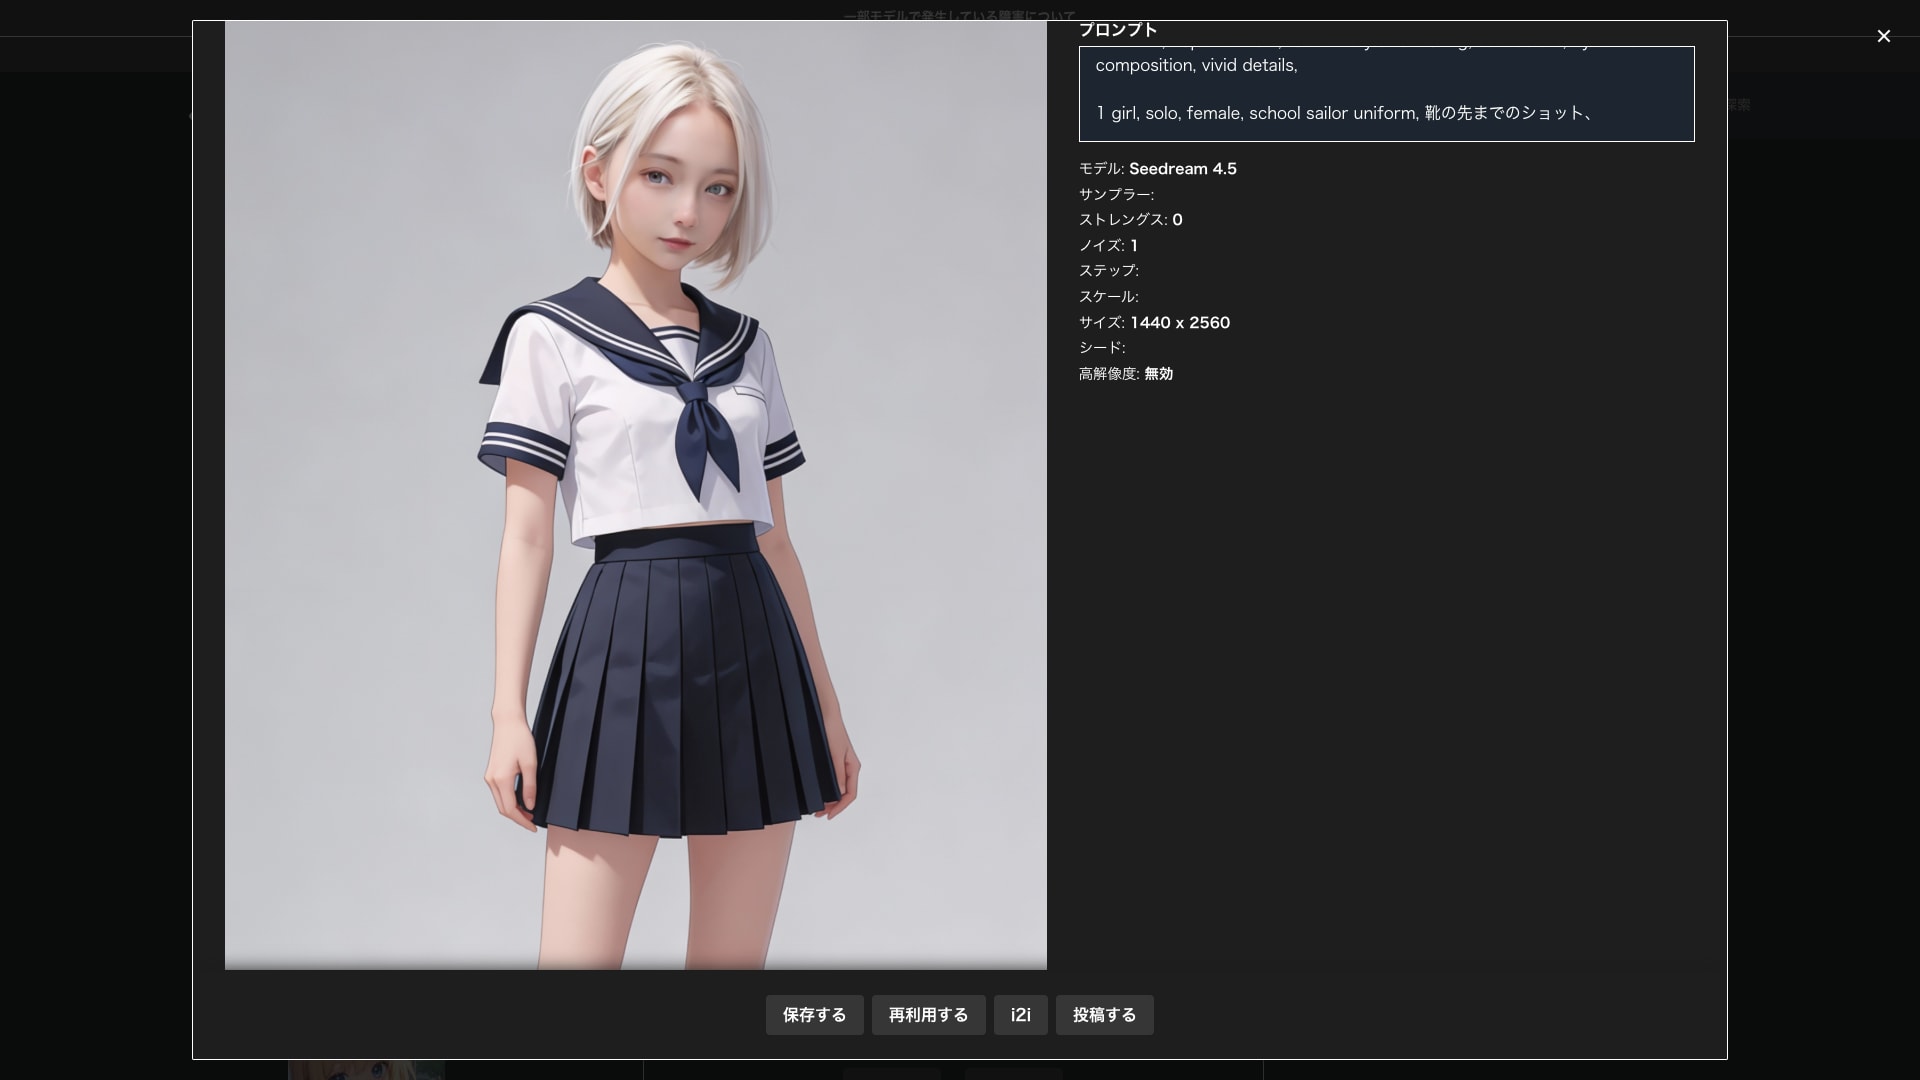Click the シード seed field
This screenshot has width=1920, height=1080.
(1102, 348)
